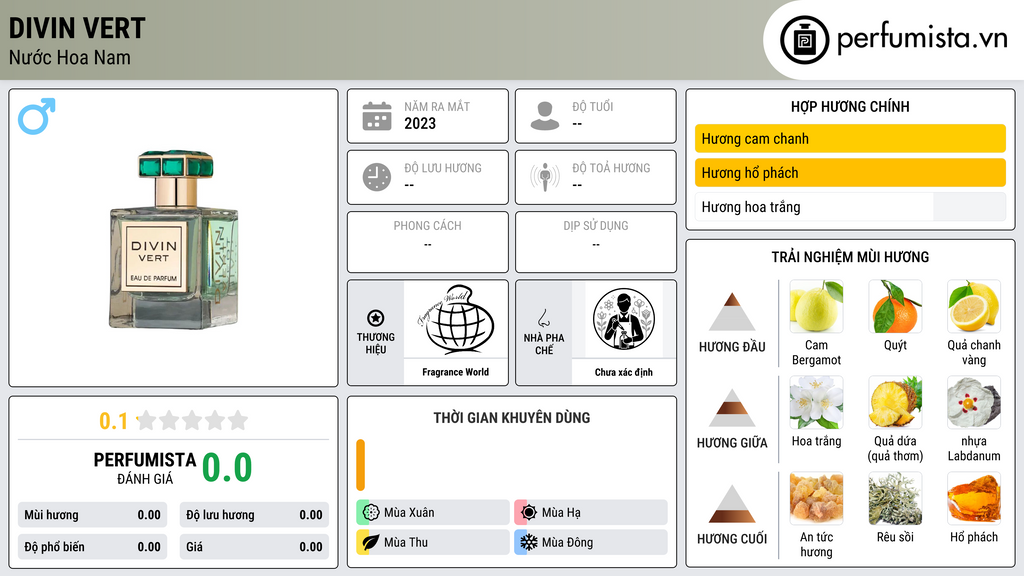Viewport: 1024px width, 576px height.
Task: Click the sillage icon for Độ toả hương
Action: pos(545,177)
